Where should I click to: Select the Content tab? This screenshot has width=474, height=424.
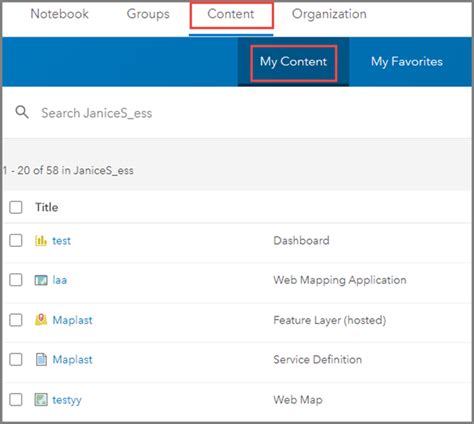point(231,14)
